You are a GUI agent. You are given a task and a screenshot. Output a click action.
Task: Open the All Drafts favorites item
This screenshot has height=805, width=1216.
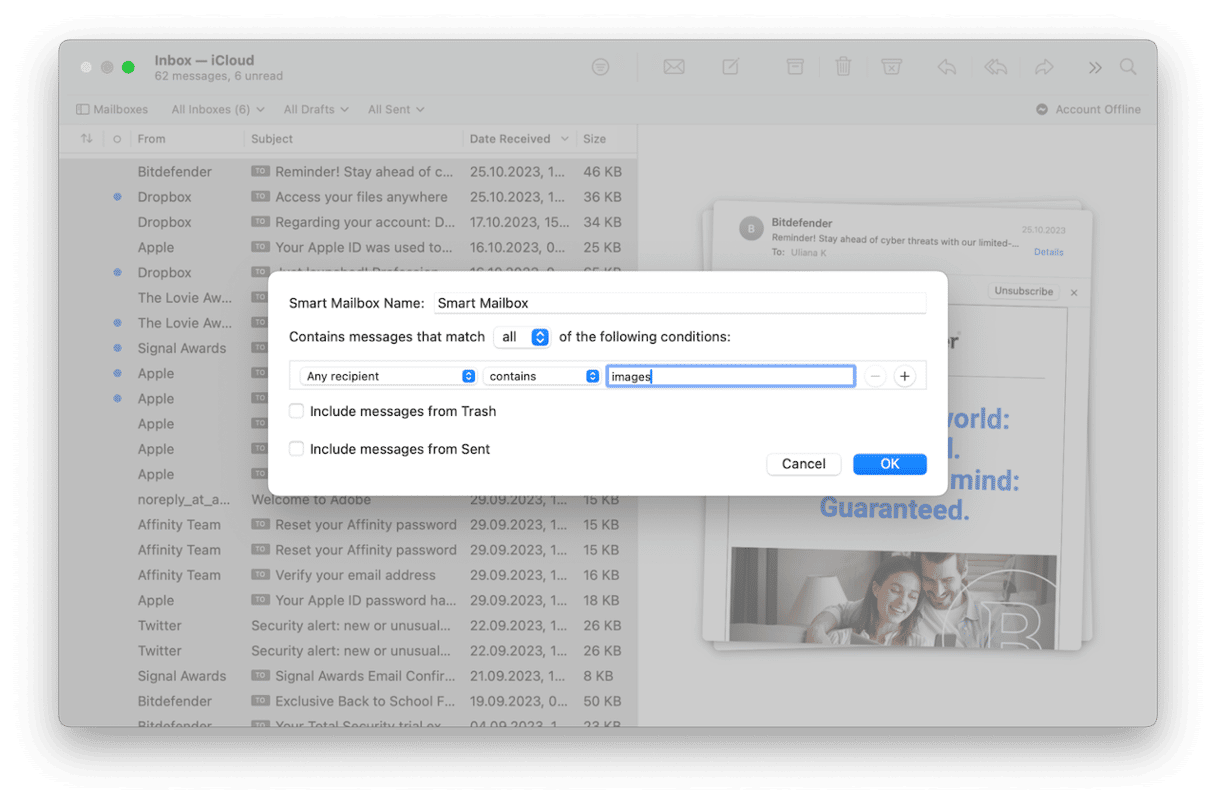click(315, 109)
